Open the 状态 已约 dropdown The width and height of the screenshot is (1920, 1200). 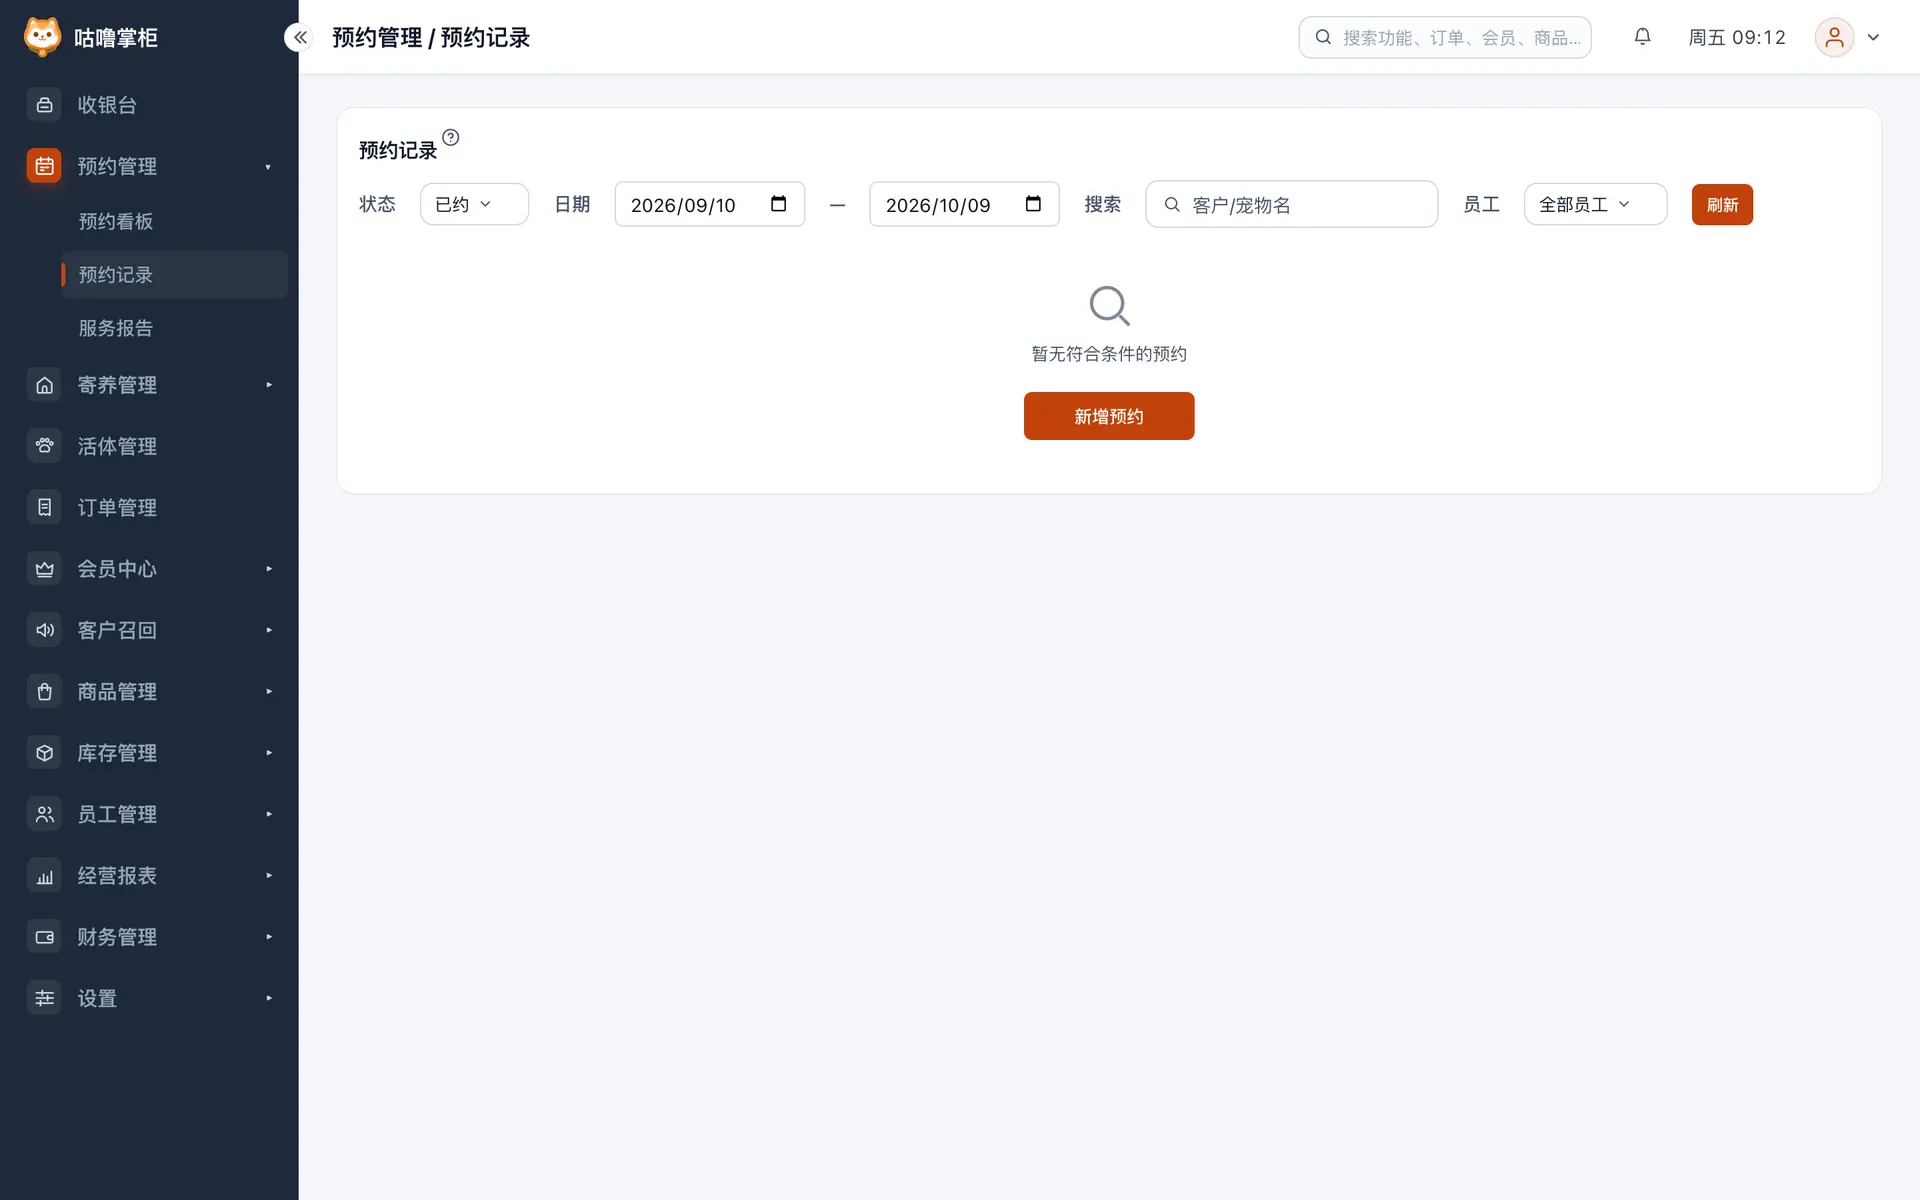[x=474, y=204]
